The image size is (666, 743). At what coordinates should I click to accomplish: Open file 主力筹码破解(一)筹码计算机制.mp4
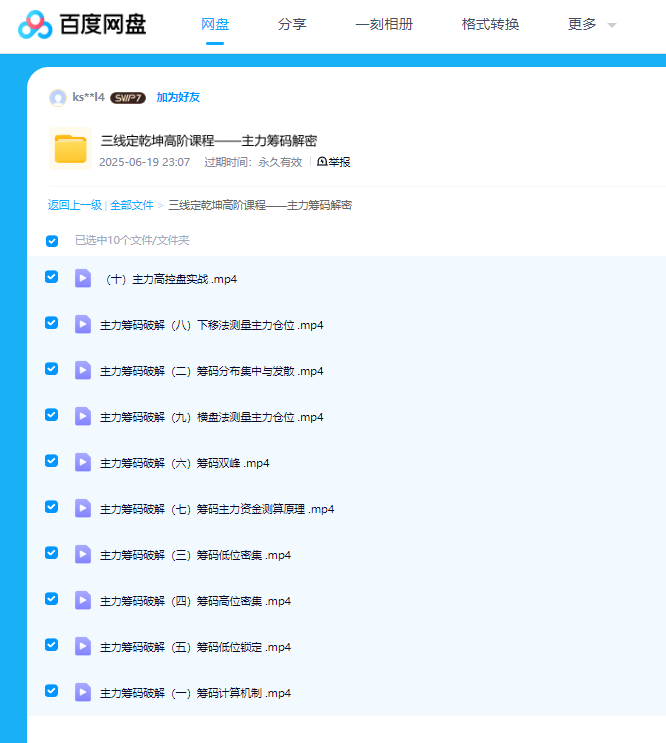click(x=196, y=693)
